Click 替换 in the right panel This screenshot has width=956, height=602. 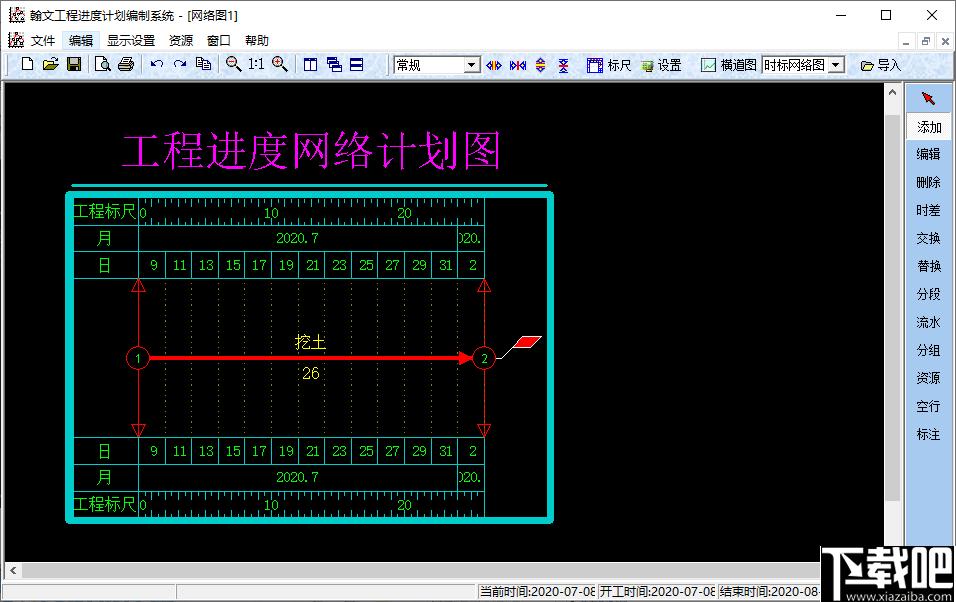(929, 266)
